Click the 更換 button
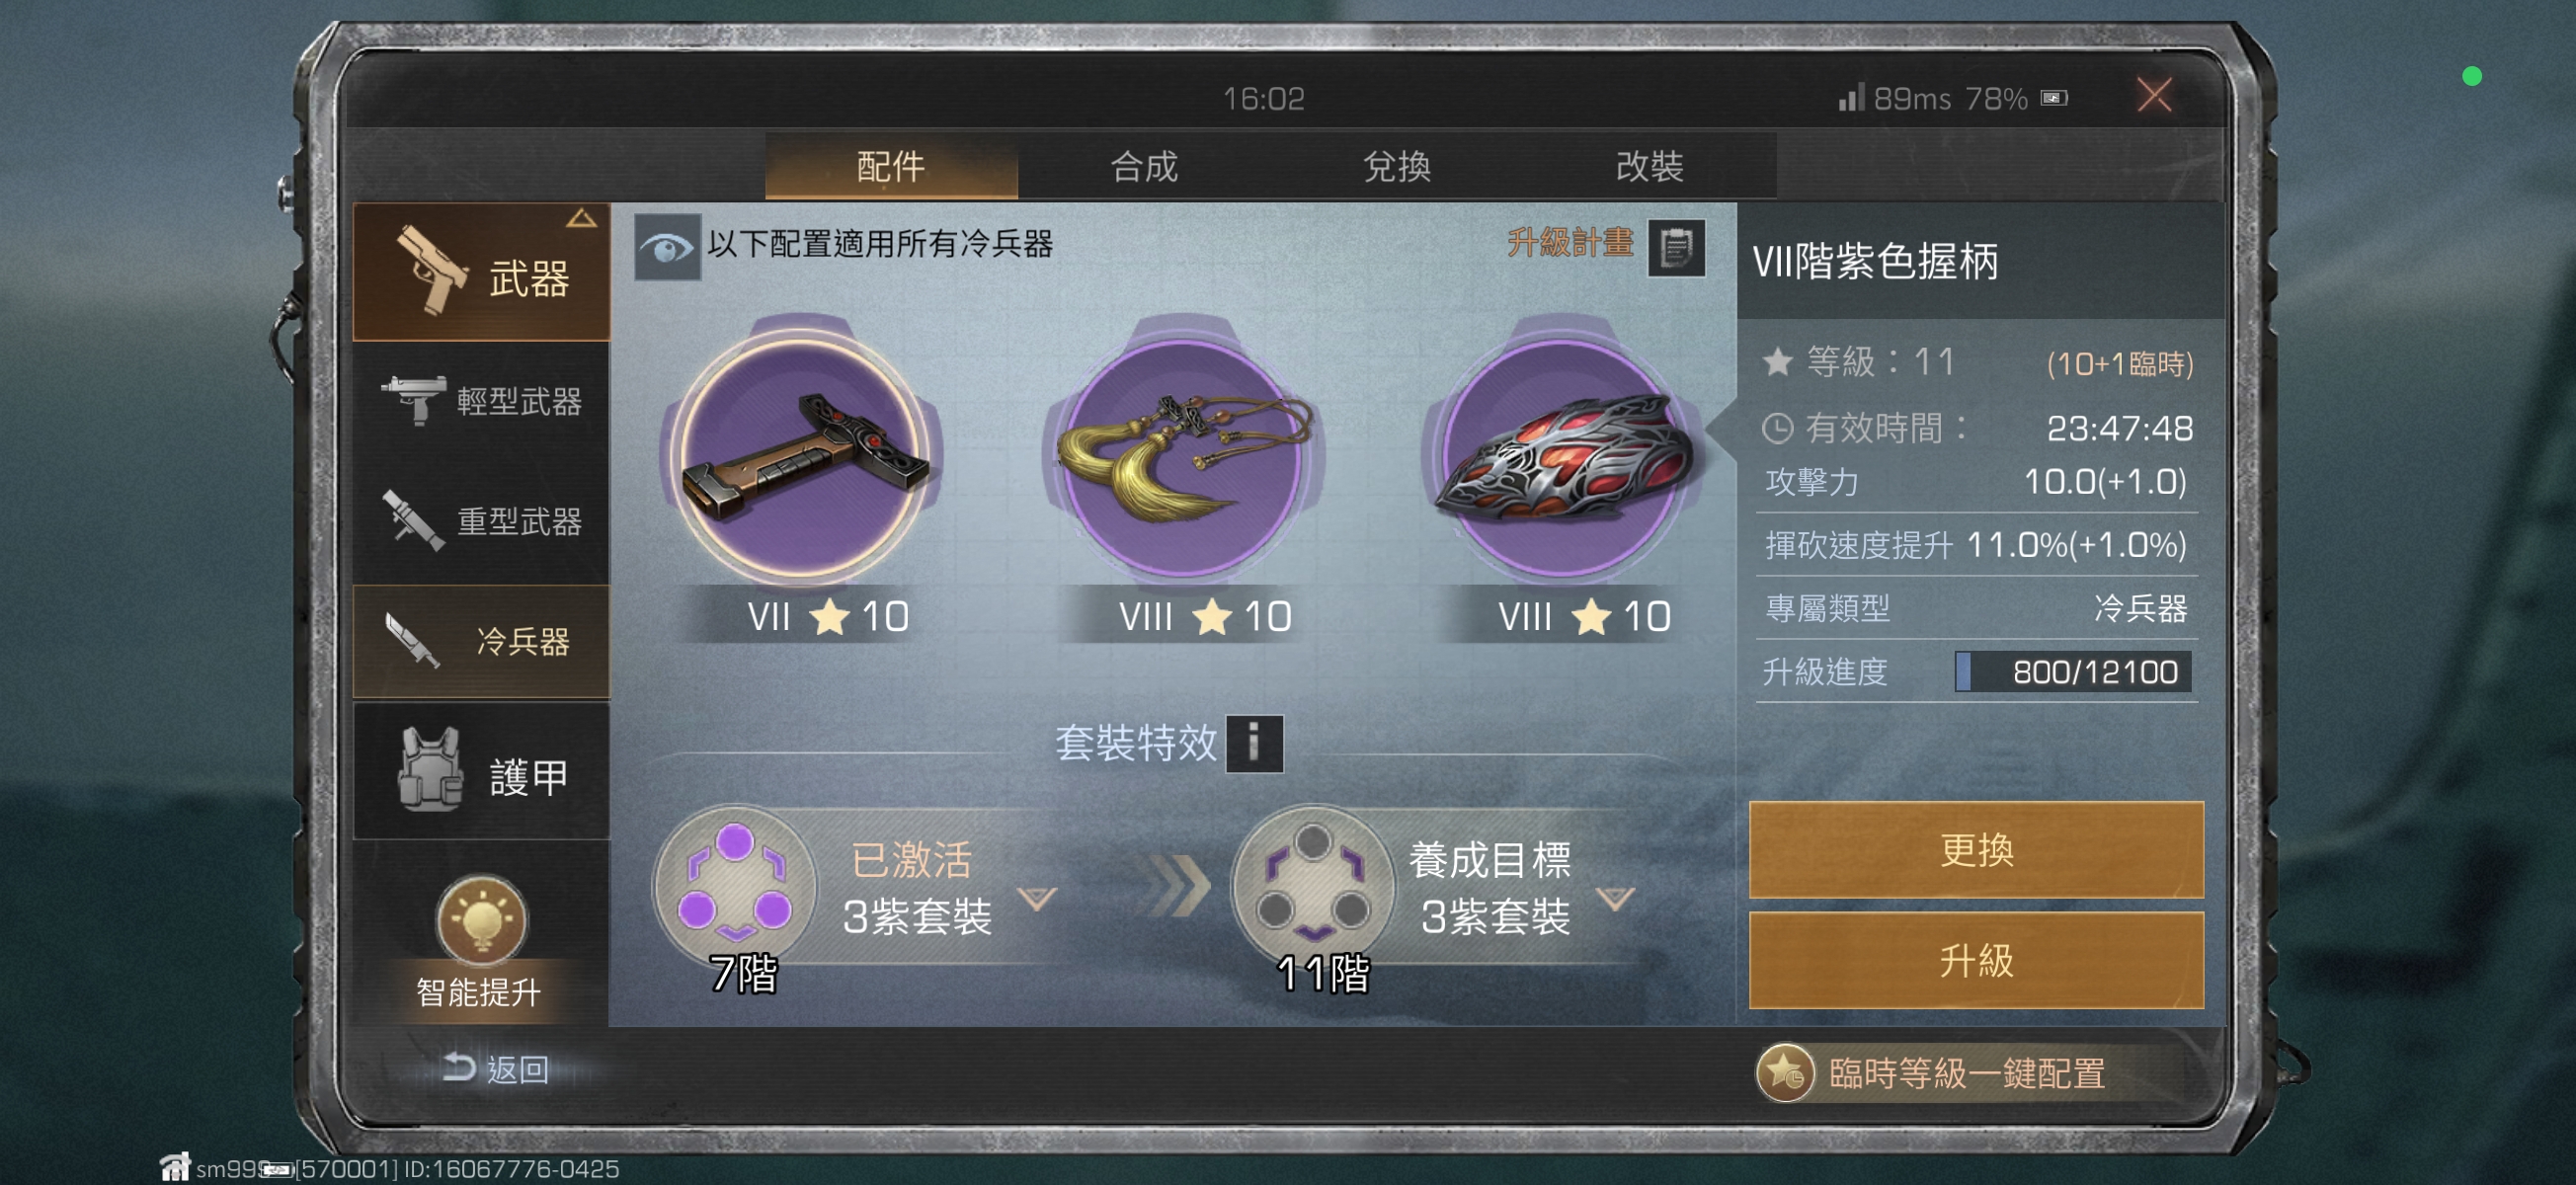The height and width of the screenshot is (1185, 2576). [x=1975, y=849]
